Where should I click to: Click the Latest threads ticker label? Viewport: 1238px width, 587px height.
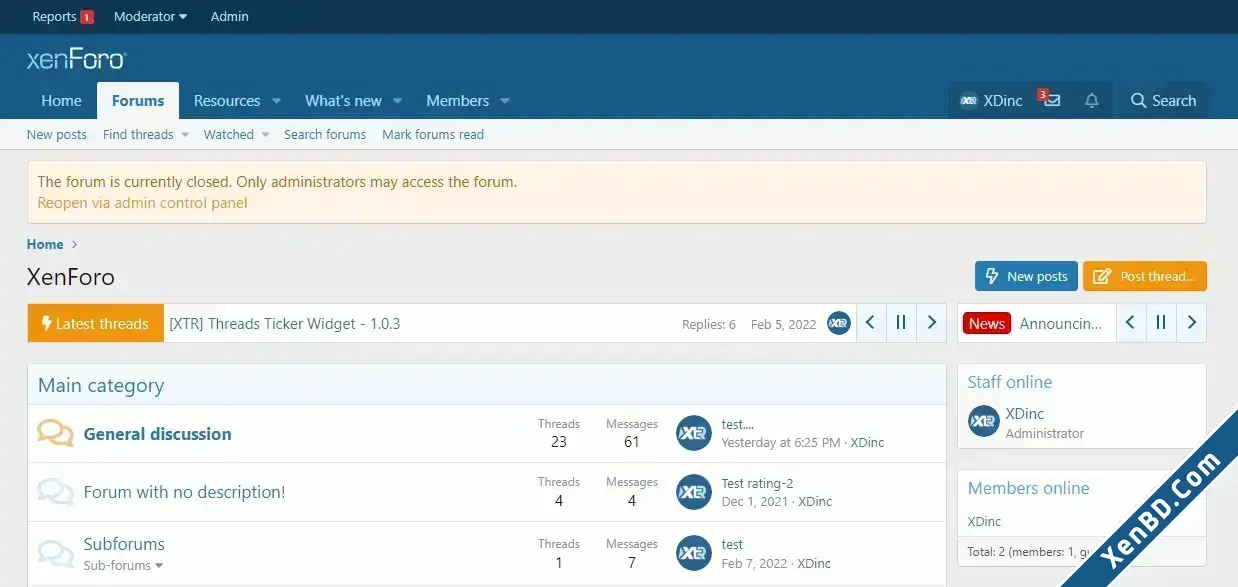(x=95, y=323)
